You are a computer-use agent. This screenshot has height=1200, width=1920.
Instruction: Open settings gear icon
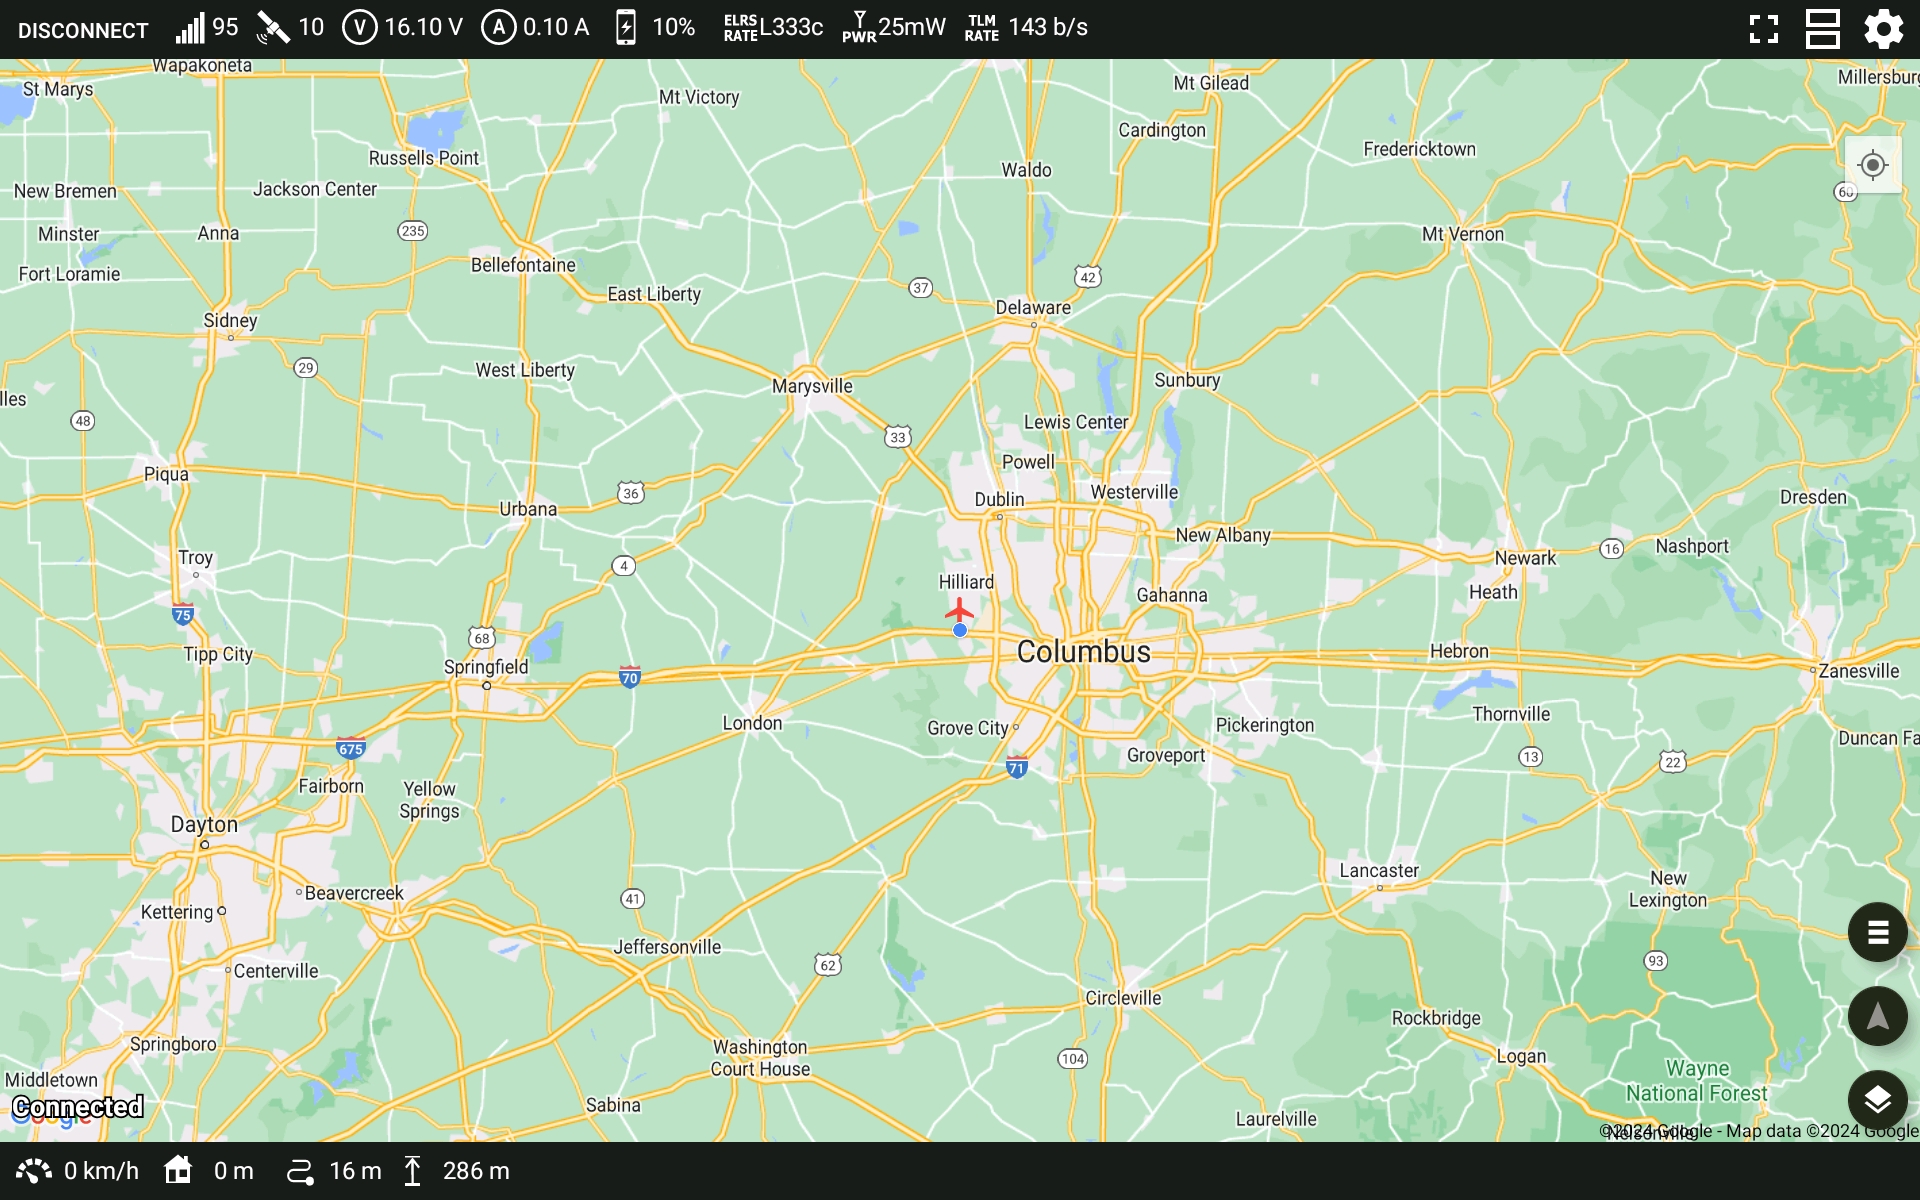[1883, 29]
